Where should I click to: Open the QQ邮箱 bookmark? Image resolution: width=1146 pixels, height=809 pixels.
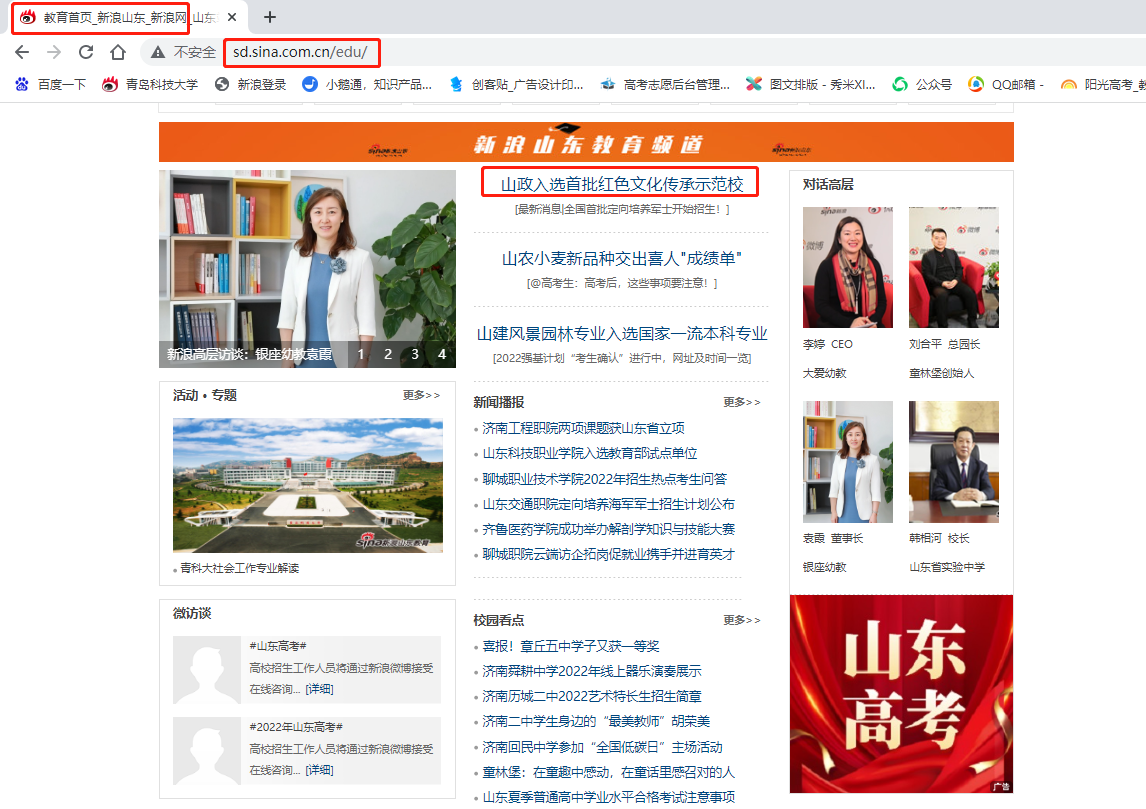1006,84
